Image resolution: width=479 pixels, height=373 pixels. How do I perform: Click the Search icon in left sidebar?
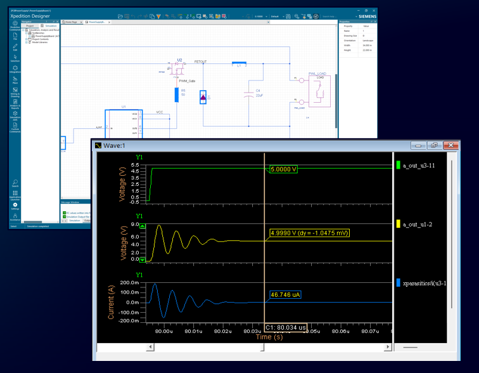[15, 183]
